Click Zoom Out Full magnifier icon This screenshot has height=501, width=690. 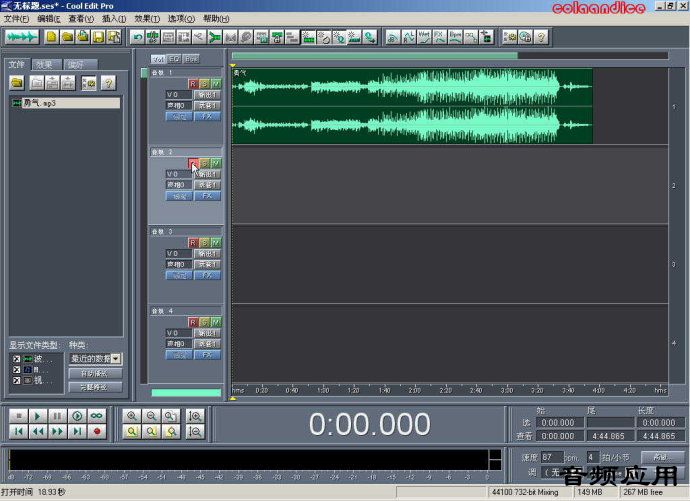point(171,416)
